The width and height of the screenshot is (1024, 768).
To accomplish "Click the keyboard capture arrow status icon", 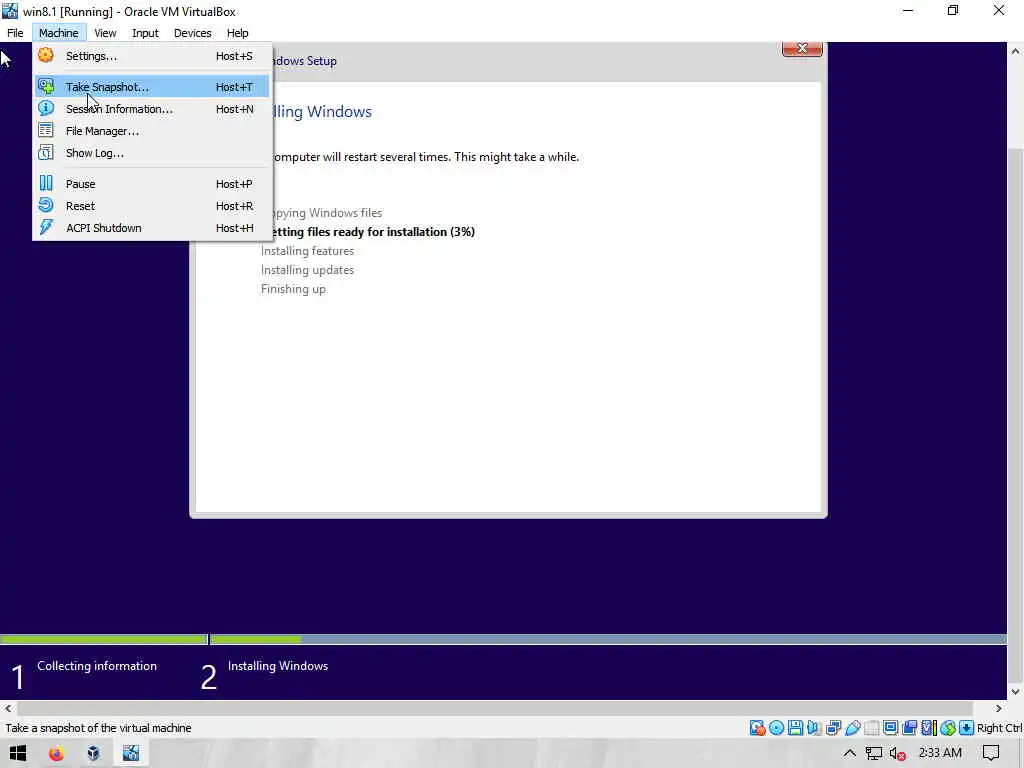I will coord(967,728).
